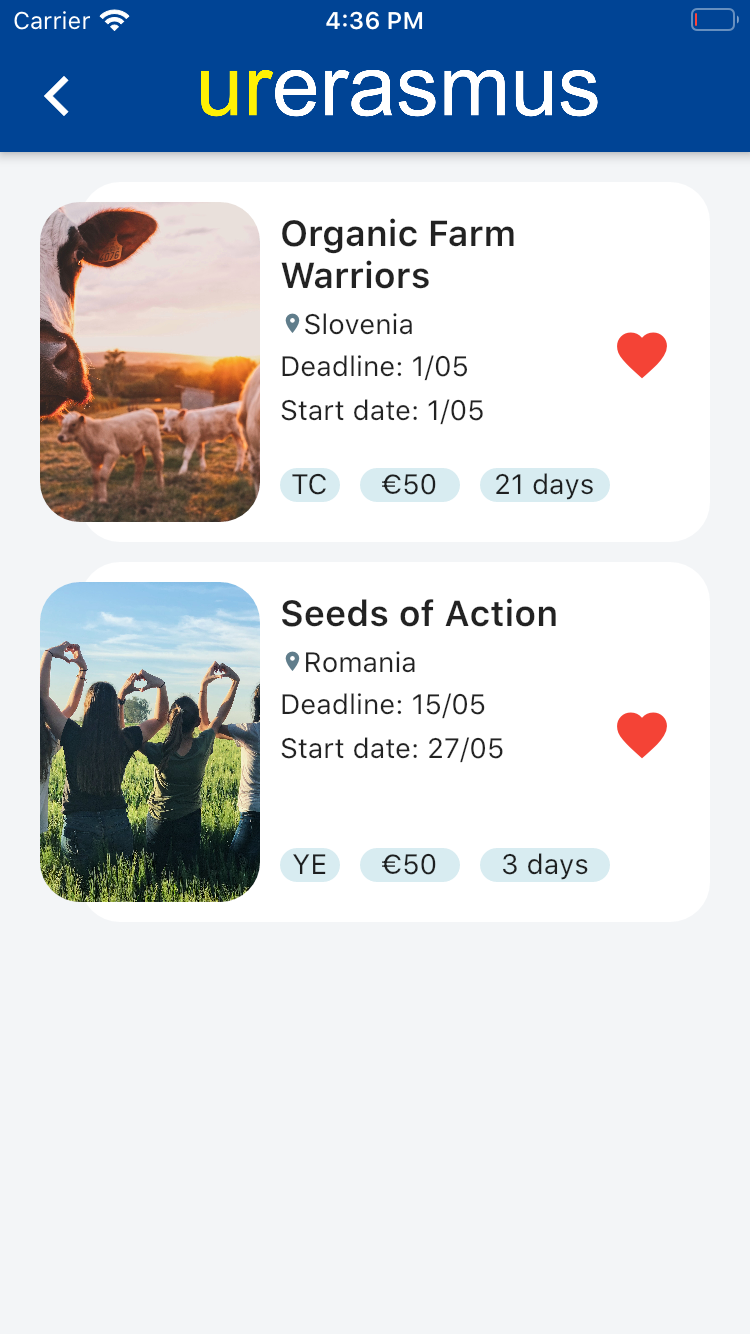This screenshot has height=1334, width=750.
Task: Tap the location pin next to Romania
Action: [292, 661]
